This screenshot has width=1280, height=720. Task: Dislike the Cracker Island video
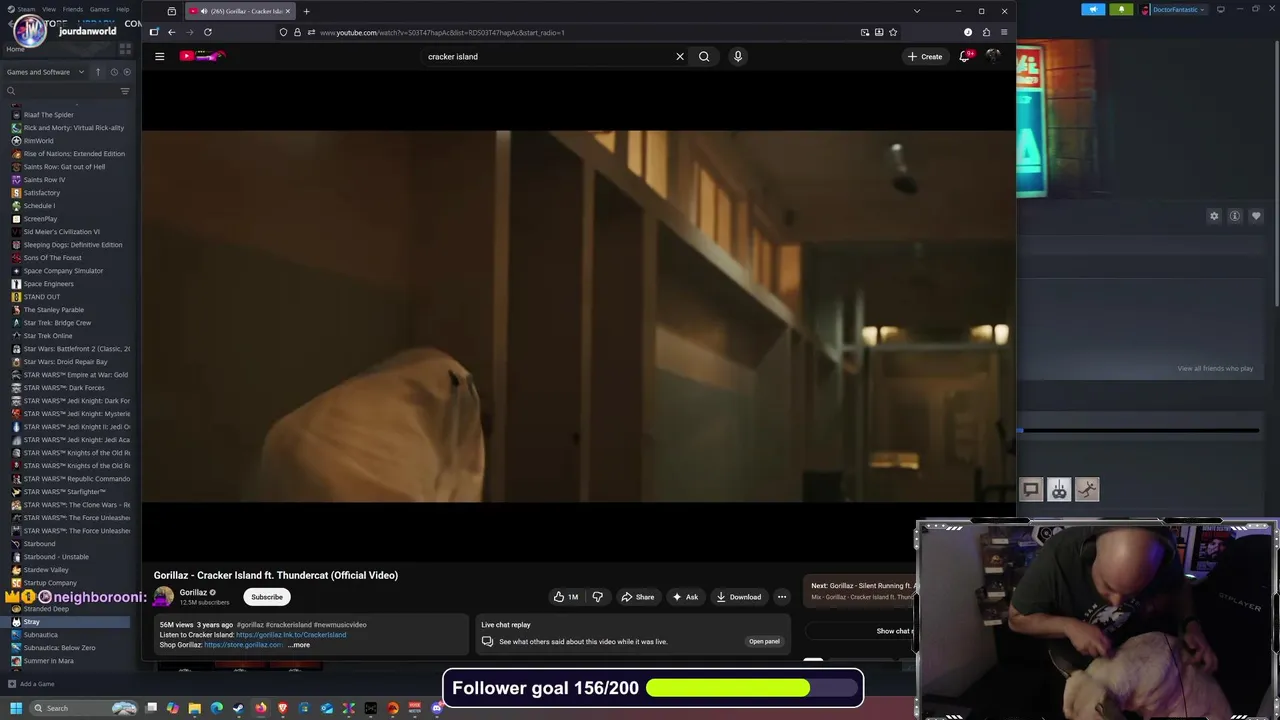point(598,597)
